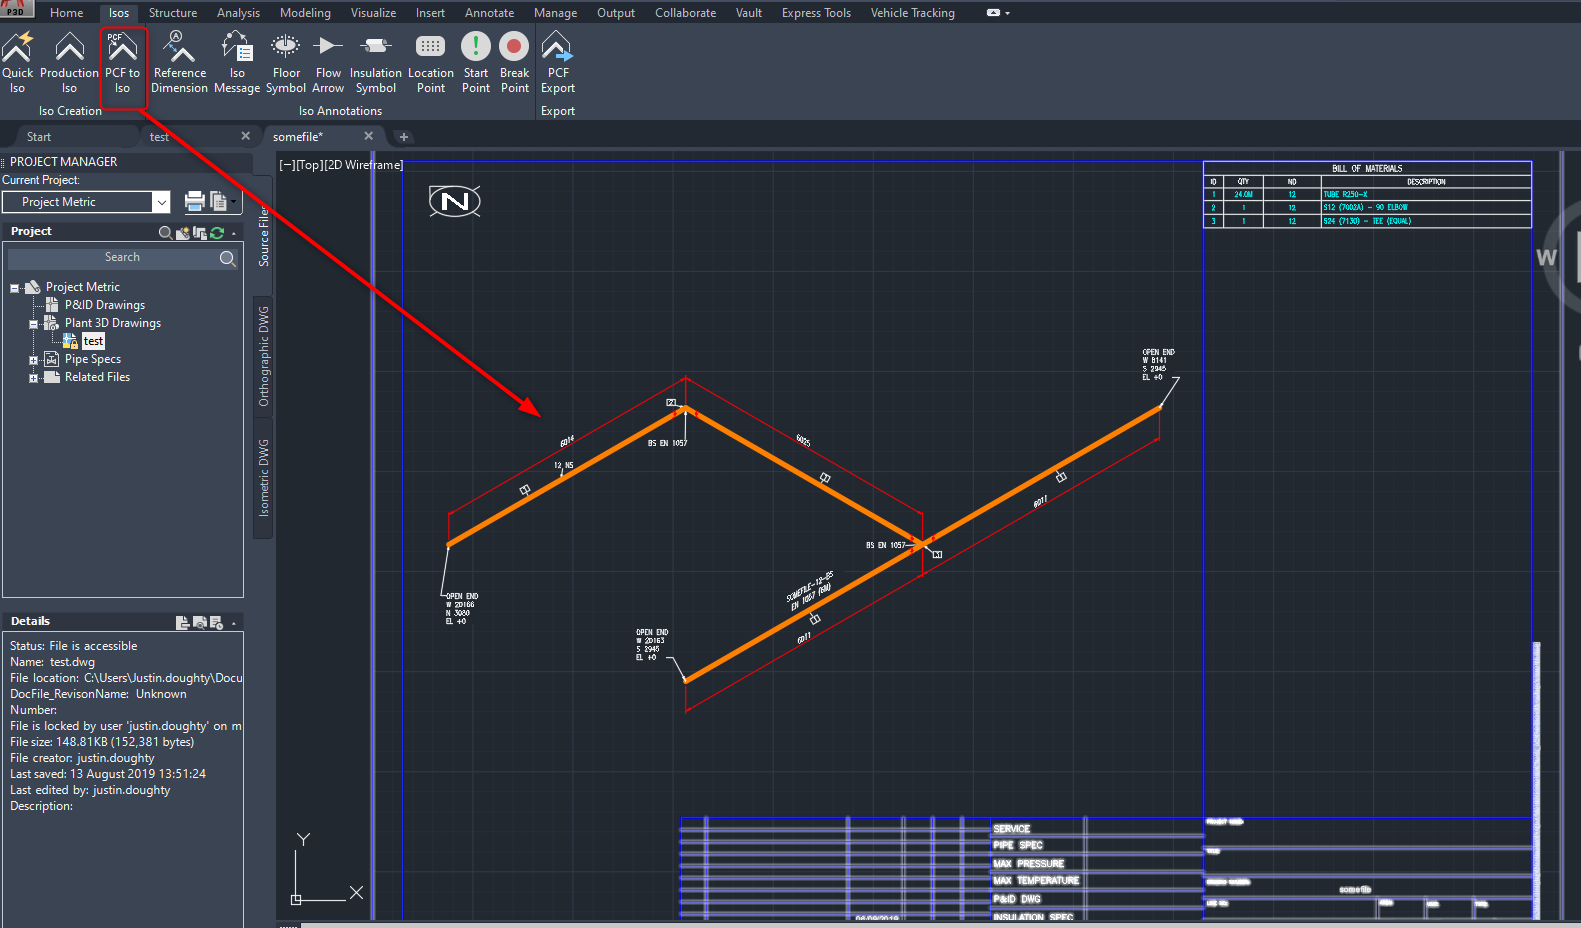Open the Top view control menu
Screen dimensions: 1581x928
[310, 165]
